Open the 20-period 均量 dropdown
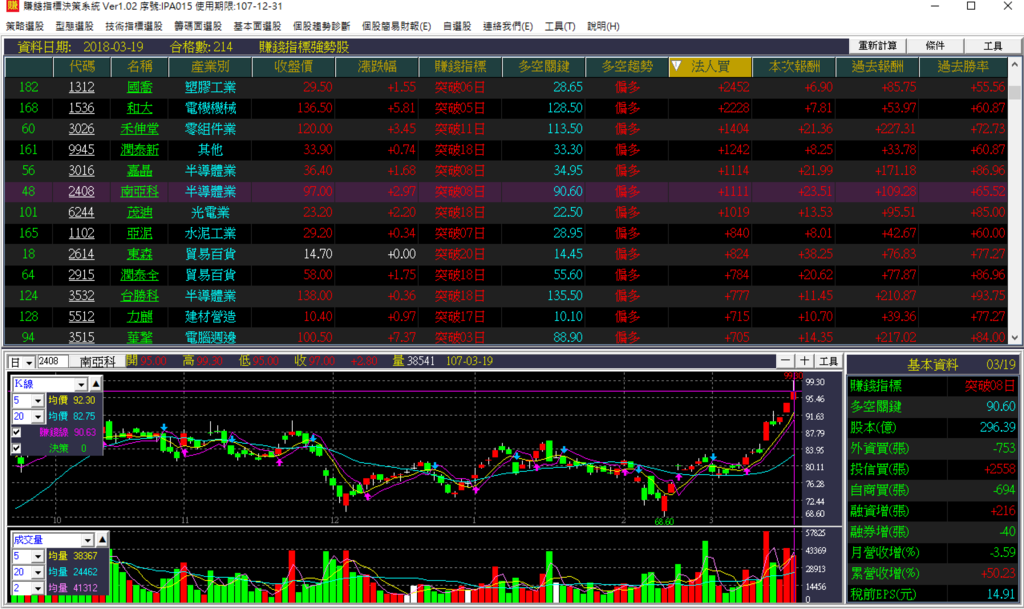The width and height of the screenshot is (1024, 609). (38, 572)
